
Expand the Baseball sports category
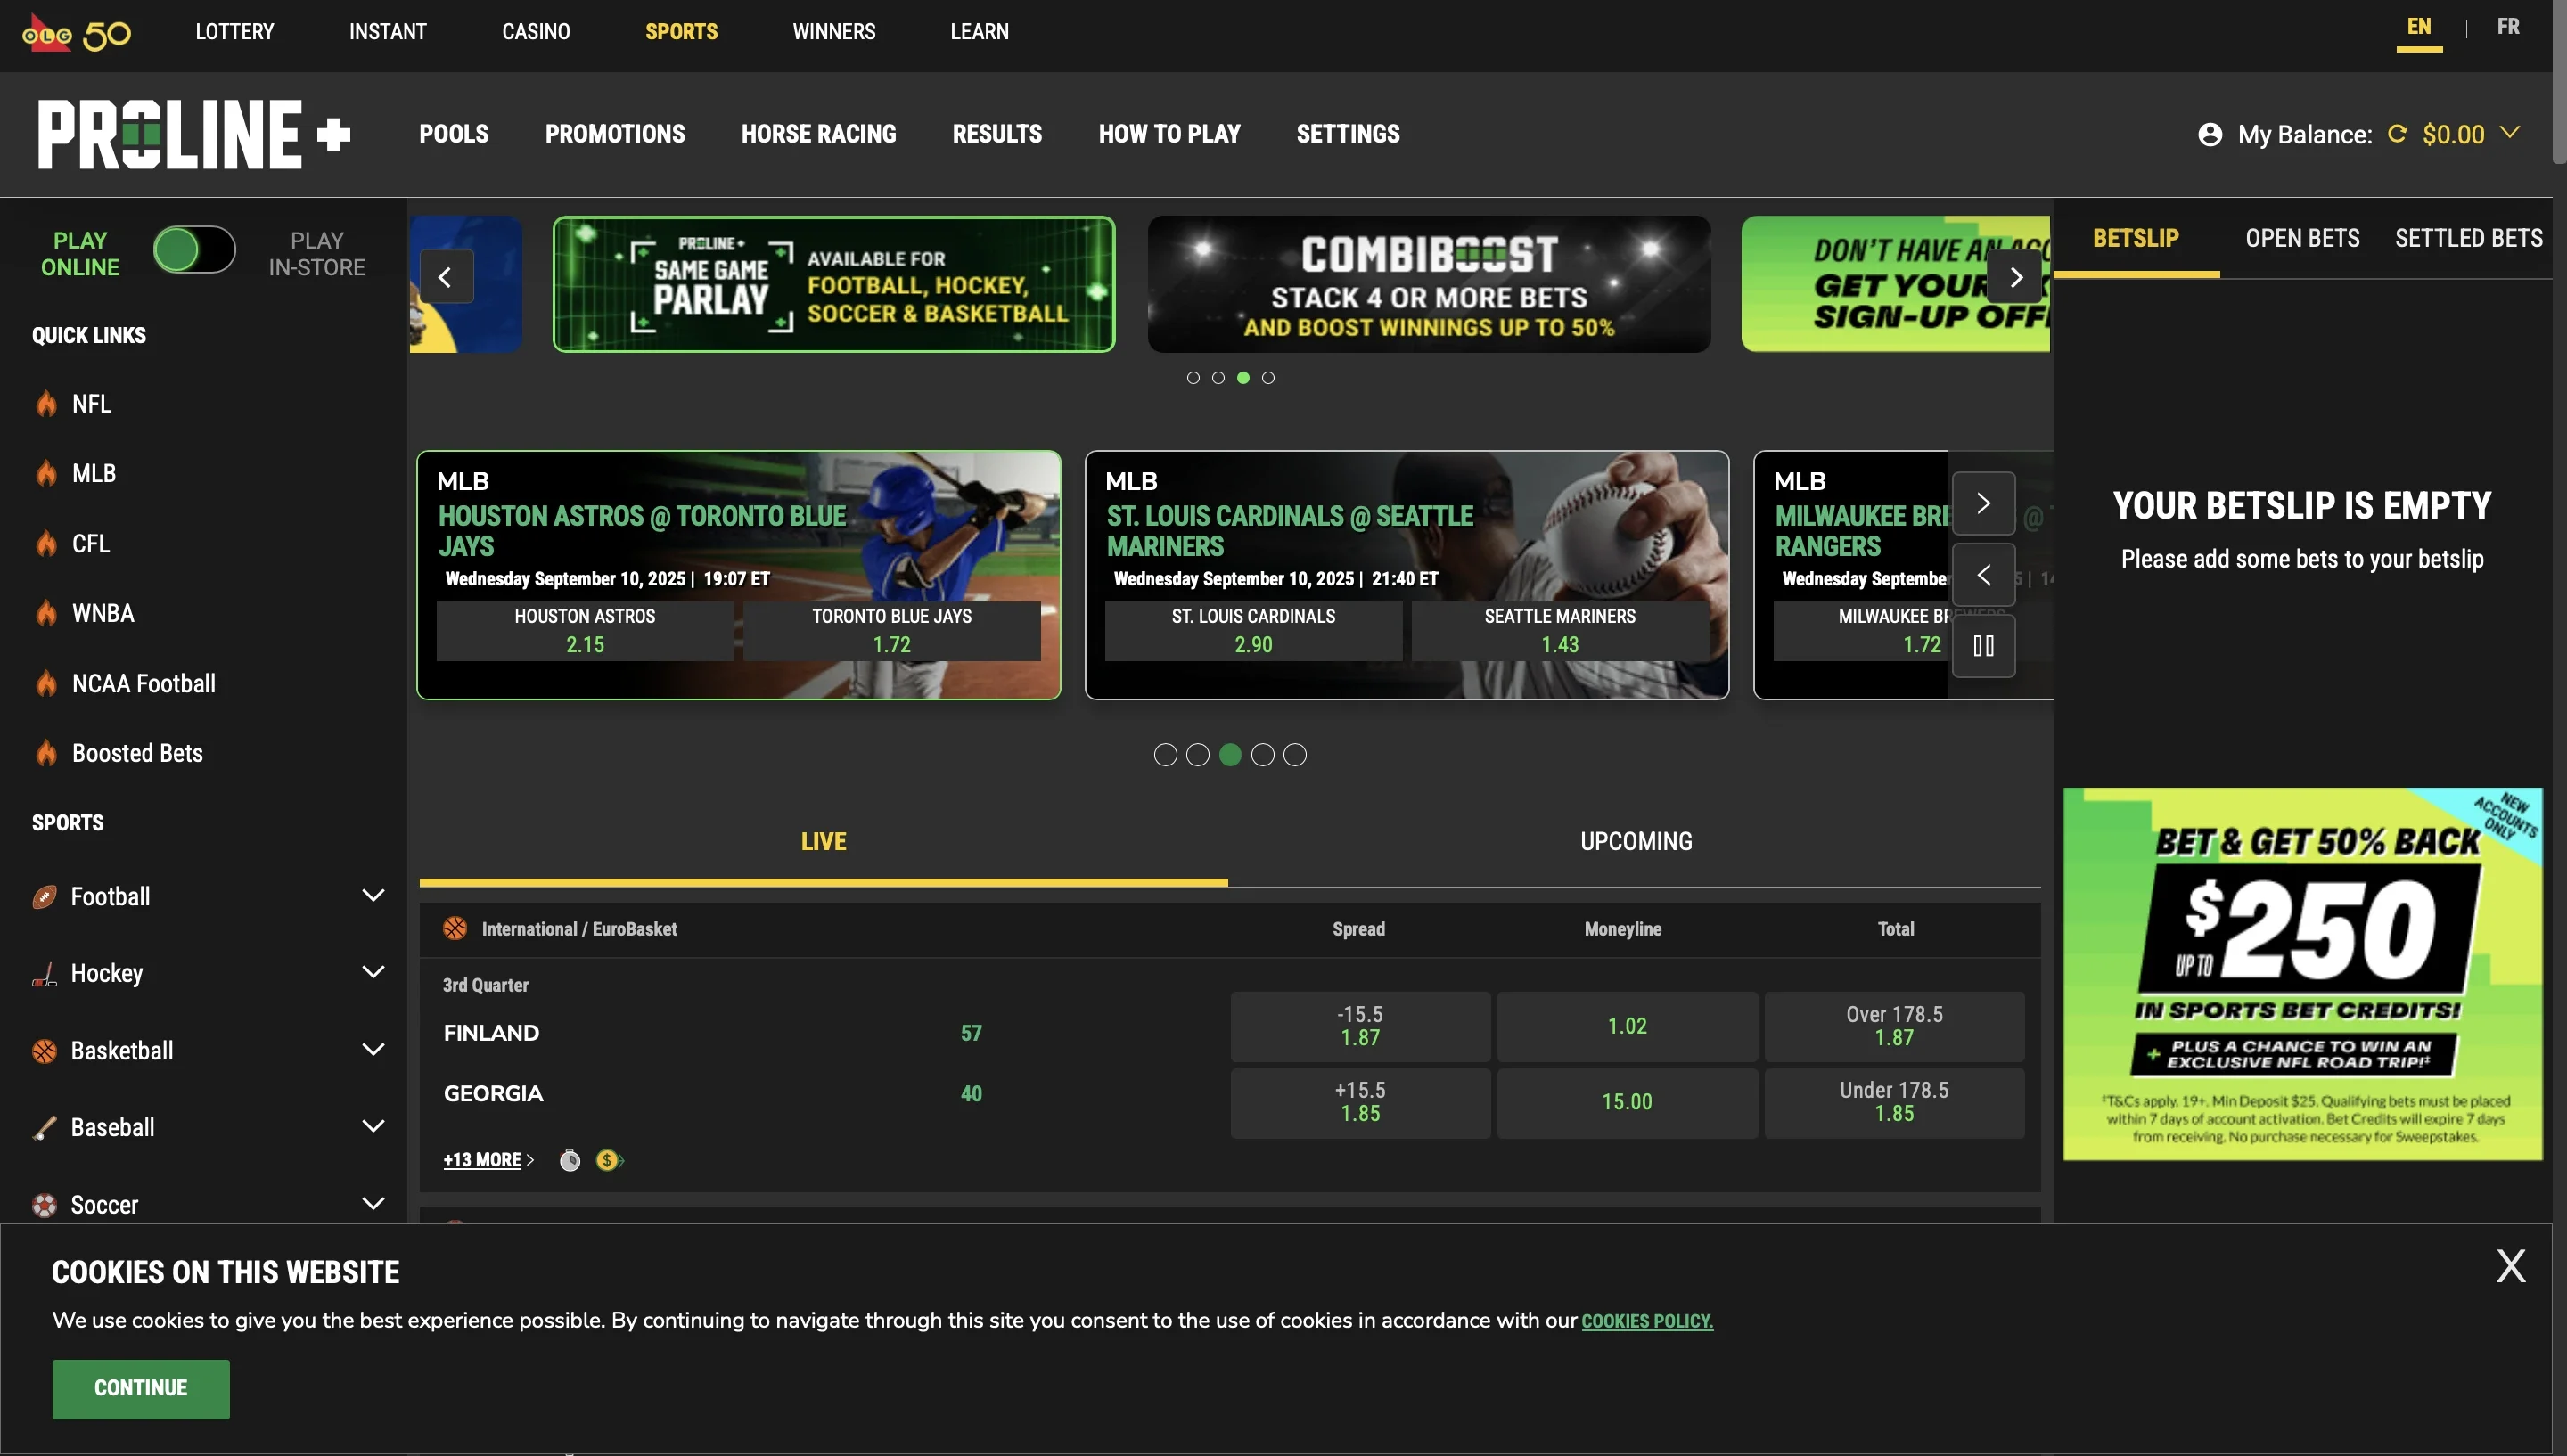(373, 1126)
